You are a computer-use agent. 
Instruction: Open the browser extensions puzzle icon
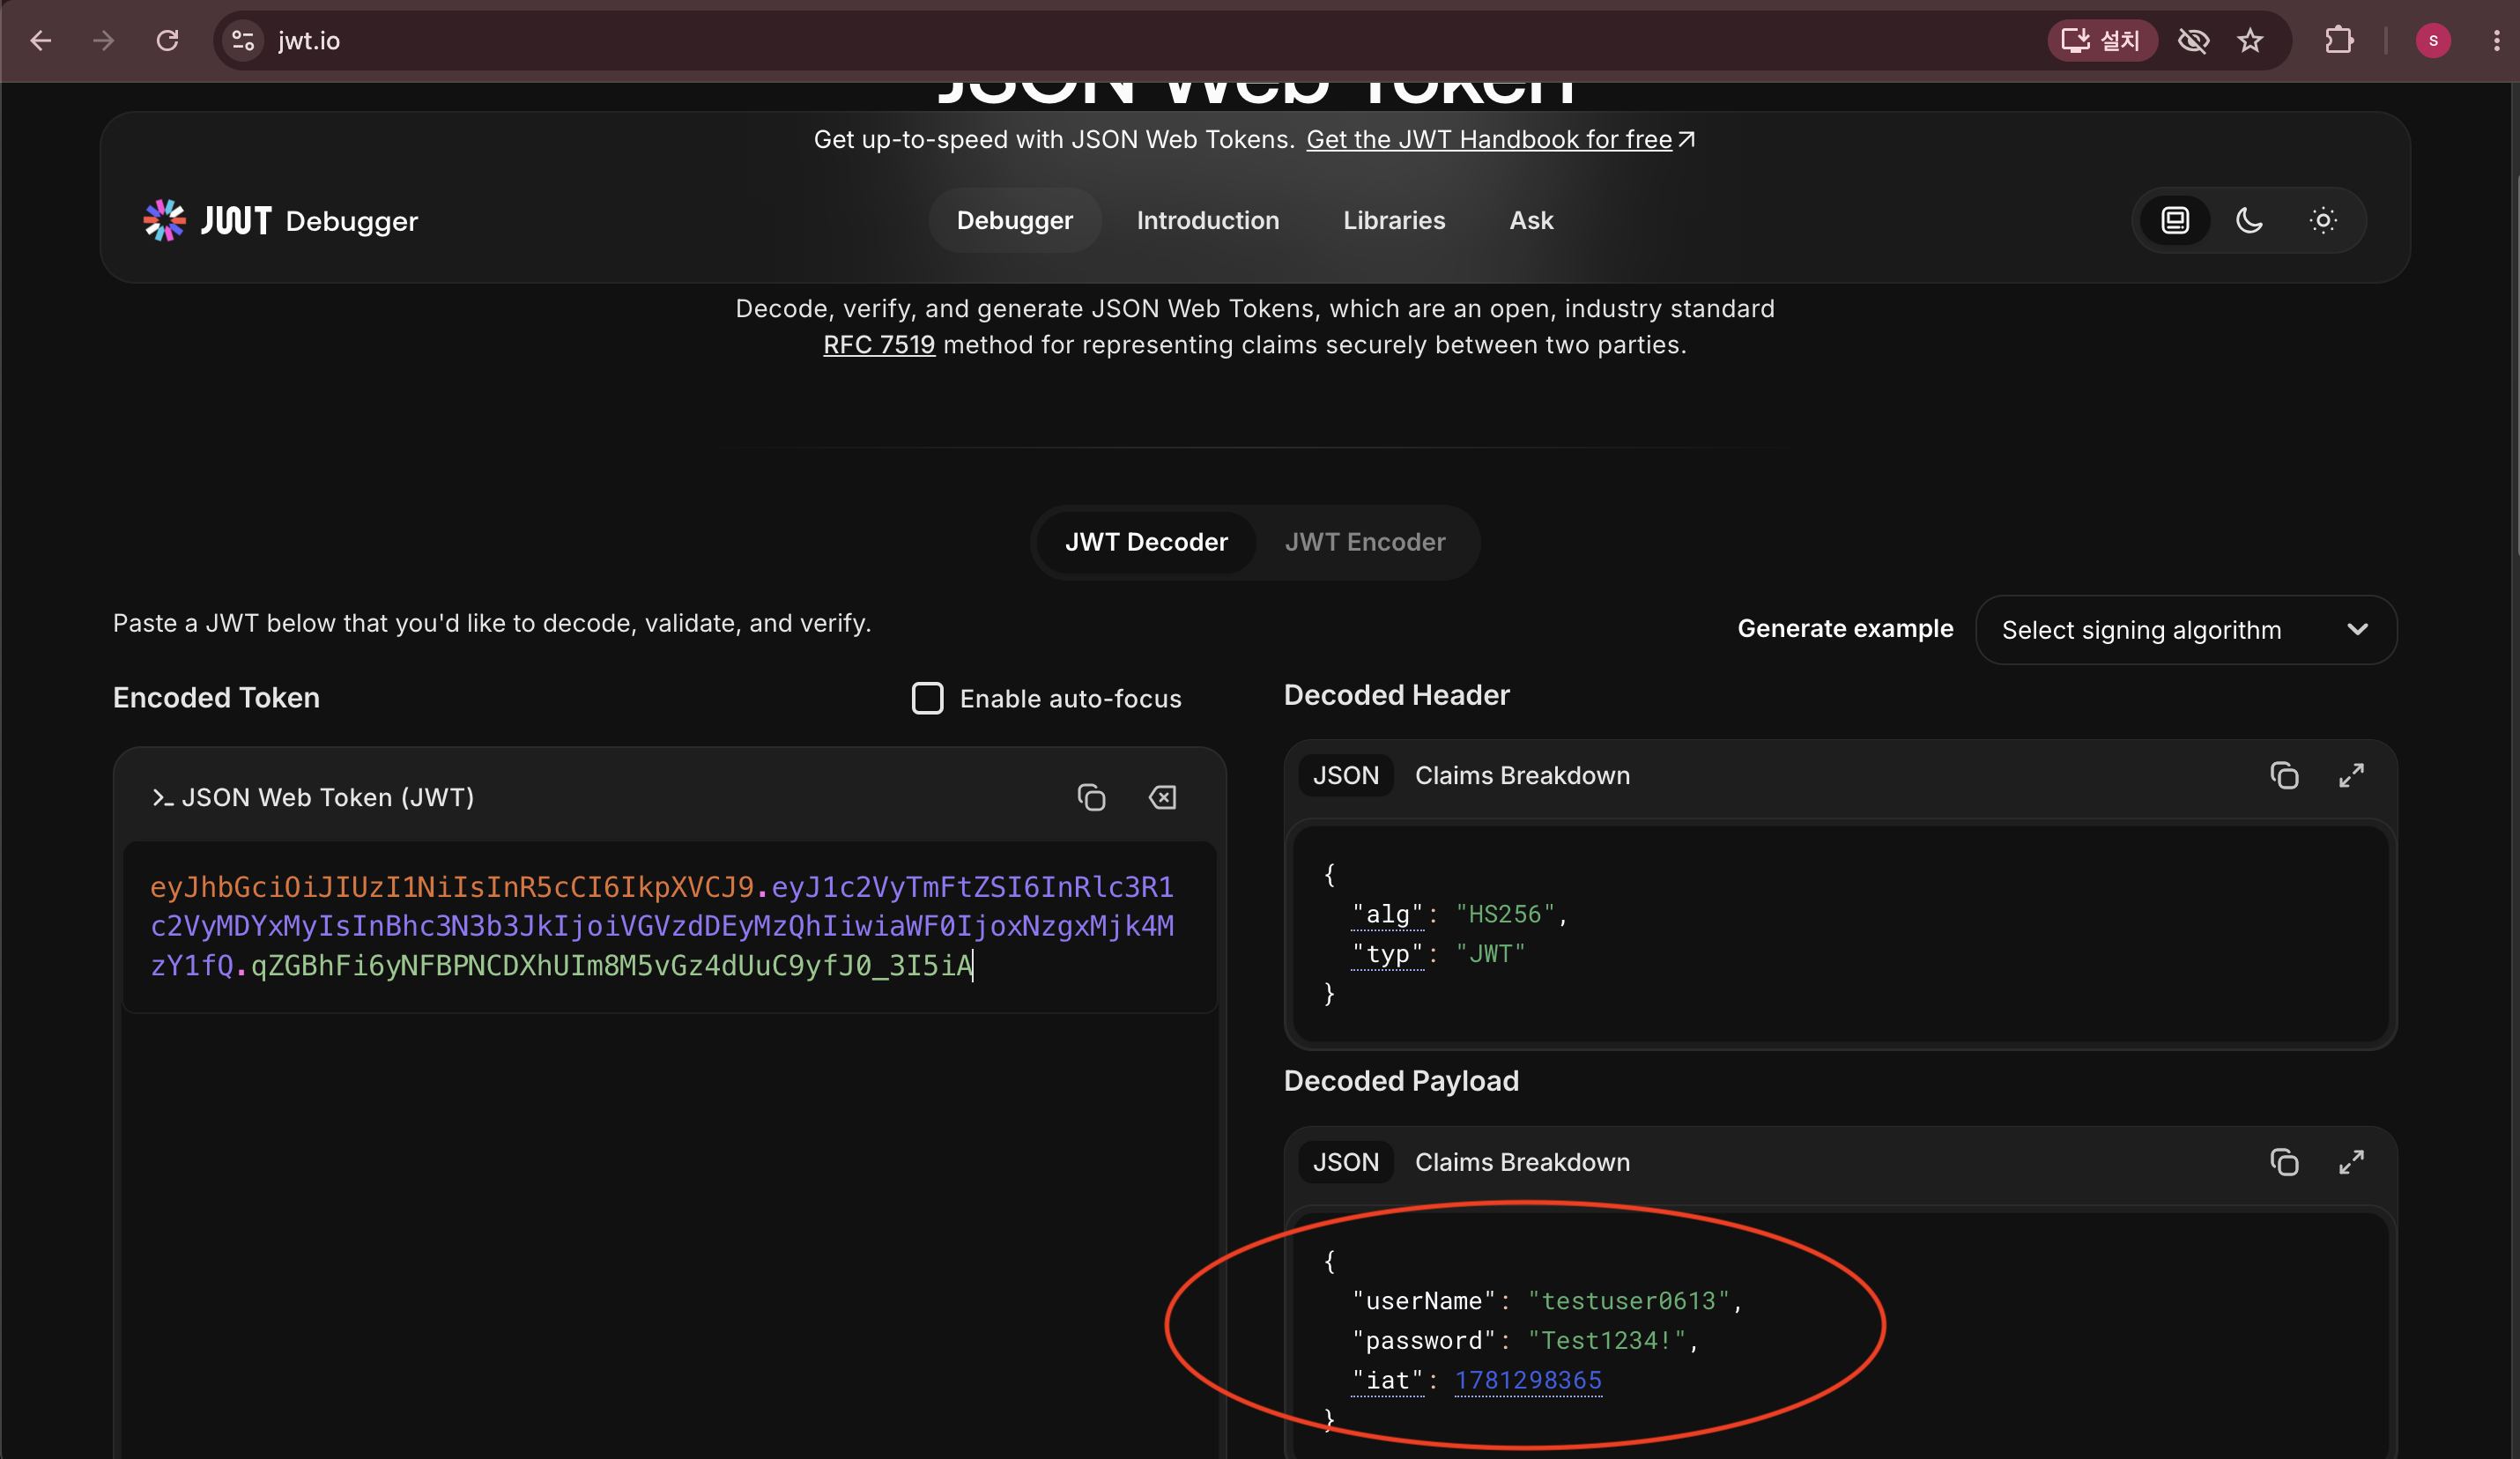coord(2338,40)
